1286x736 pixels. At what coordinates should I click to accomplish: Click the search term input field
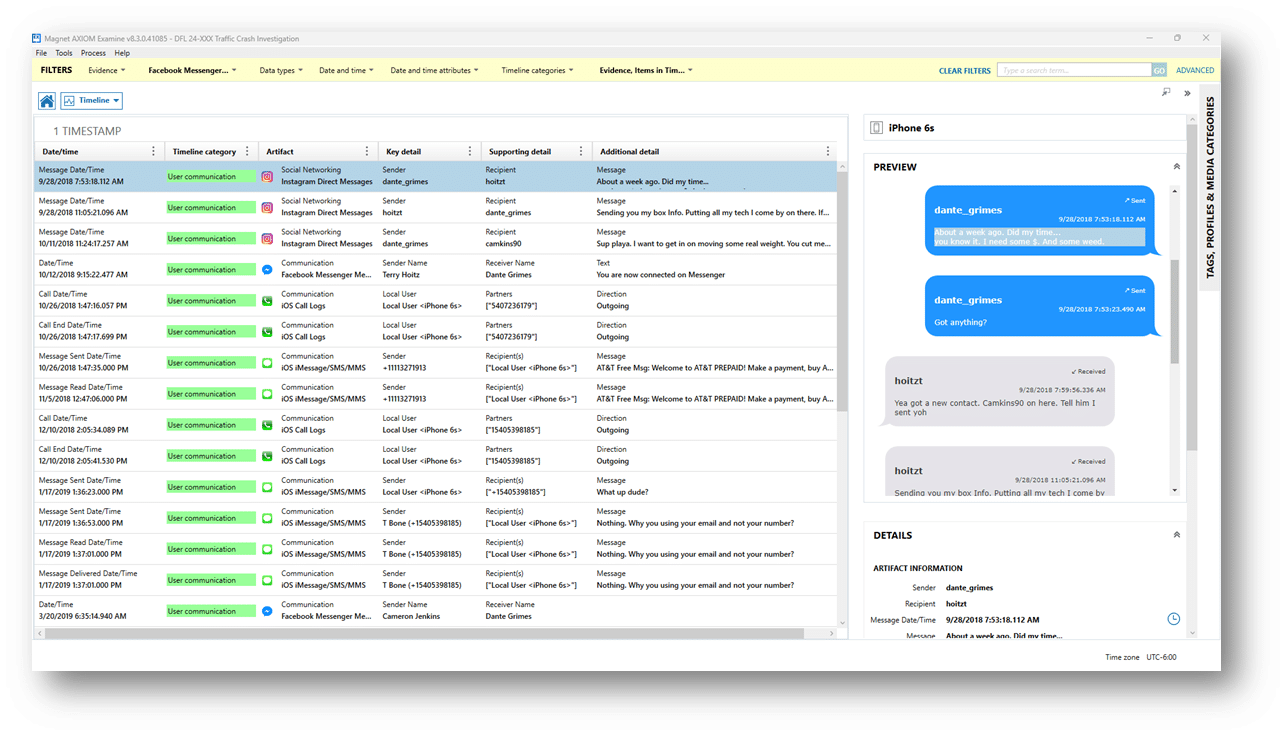tap(1074, 71)
